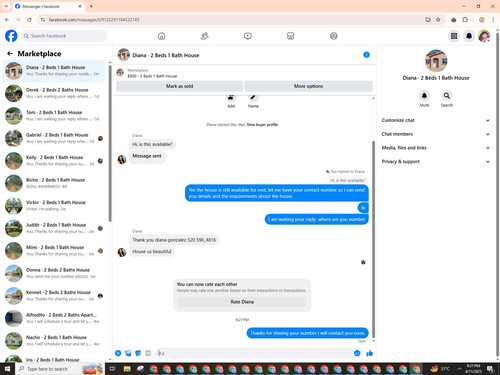500x375 pixels.
Task: Click Rate Diana button
Action: tap(242, 302)
